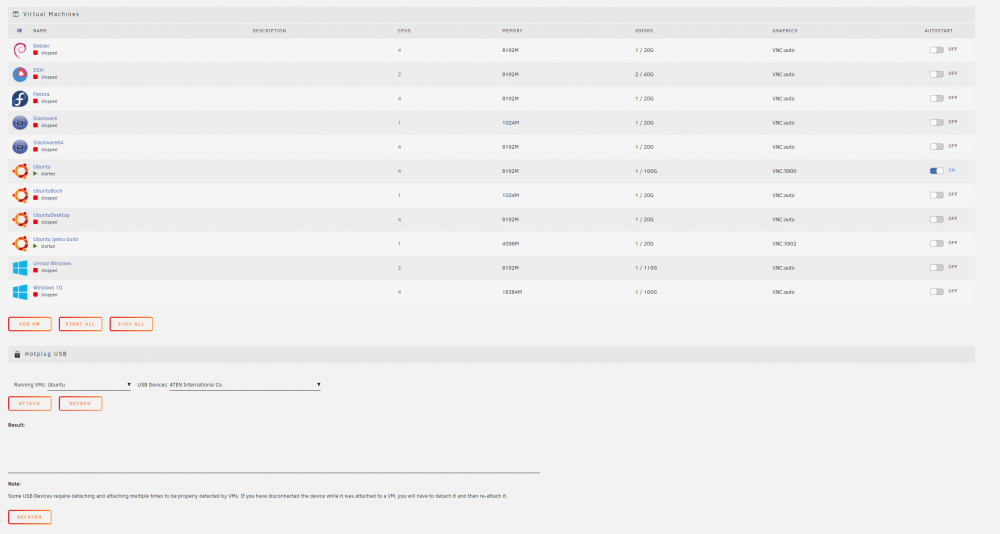
Task: Open the Windows 10 name link
Action: click(47, 288)
